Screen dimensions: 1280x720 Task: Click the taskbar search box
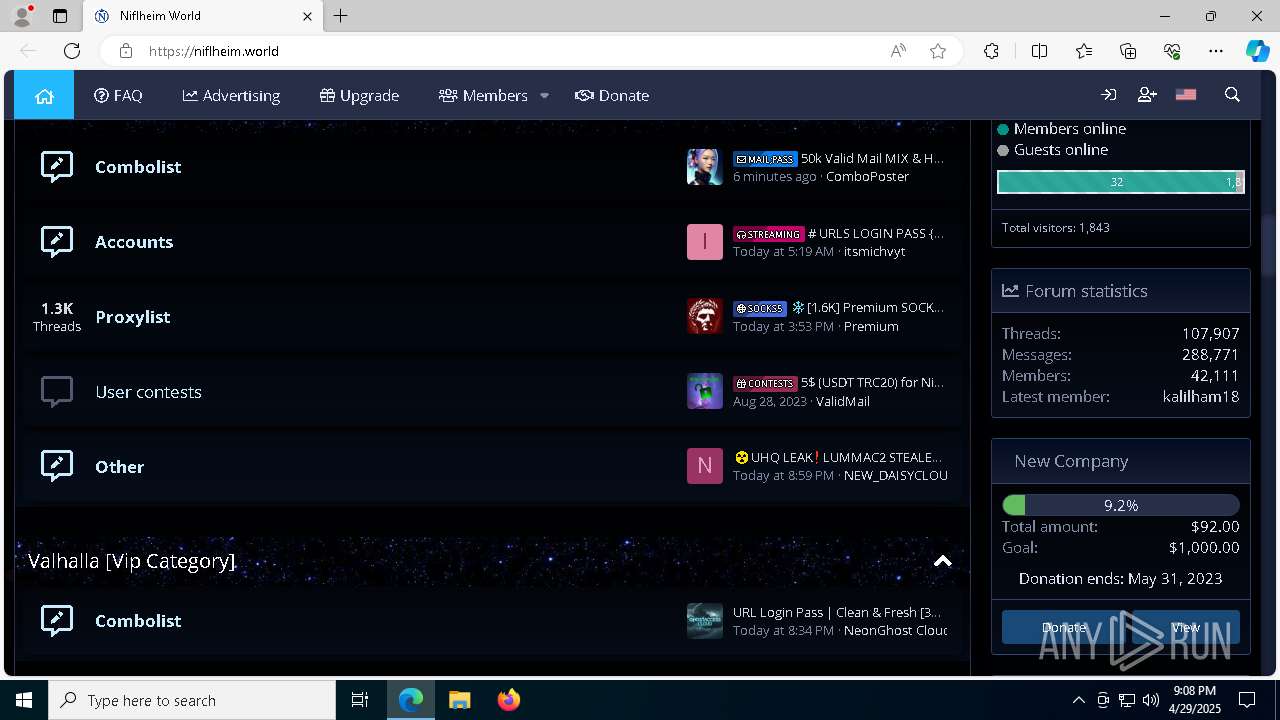point(192,700)
